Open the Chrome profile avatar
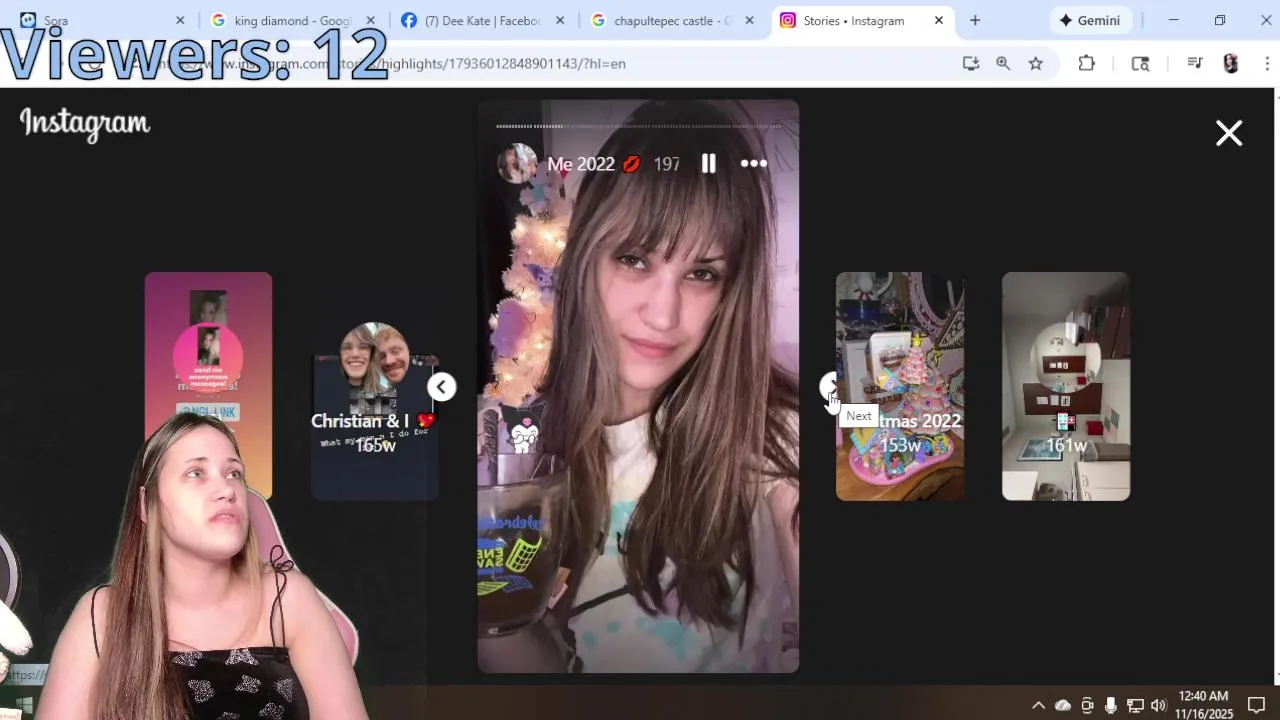 1231,63
